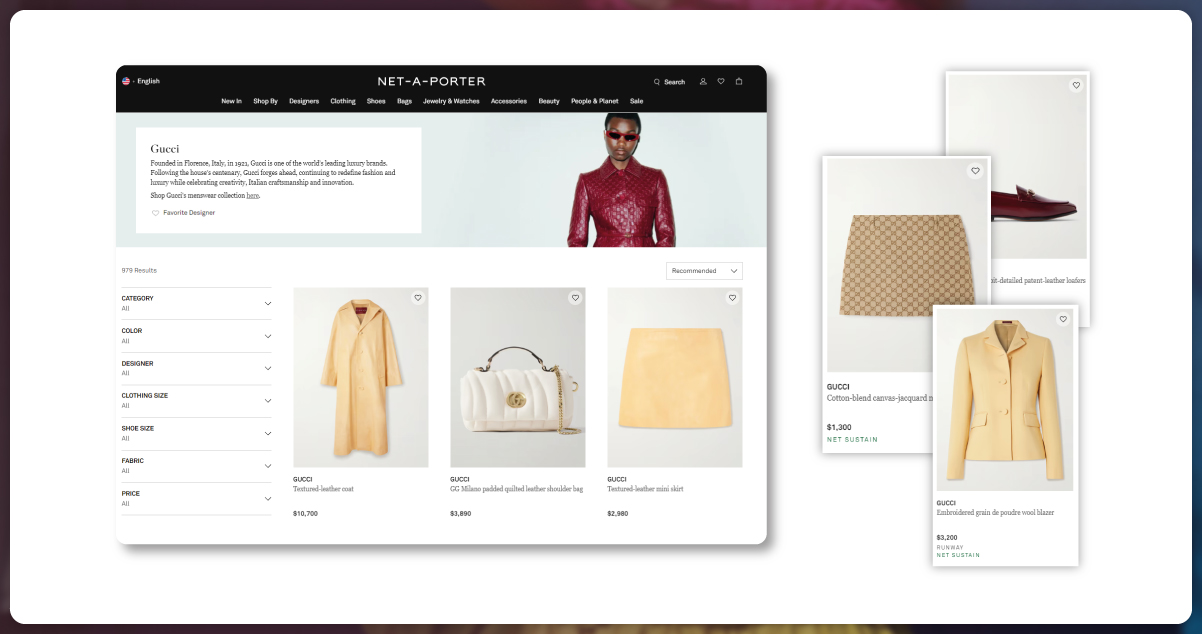
Task: Open the Textured-leather mini skirt title
Action: (645, 489)
